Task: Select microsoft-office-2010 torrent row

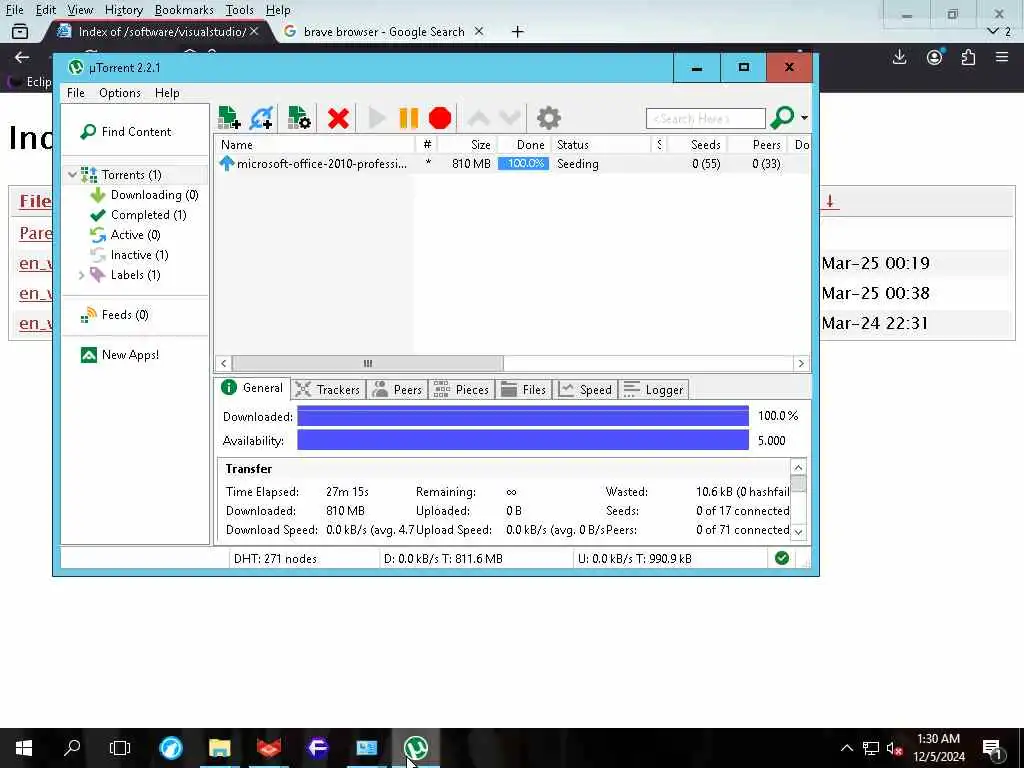Action: point(512,164)
